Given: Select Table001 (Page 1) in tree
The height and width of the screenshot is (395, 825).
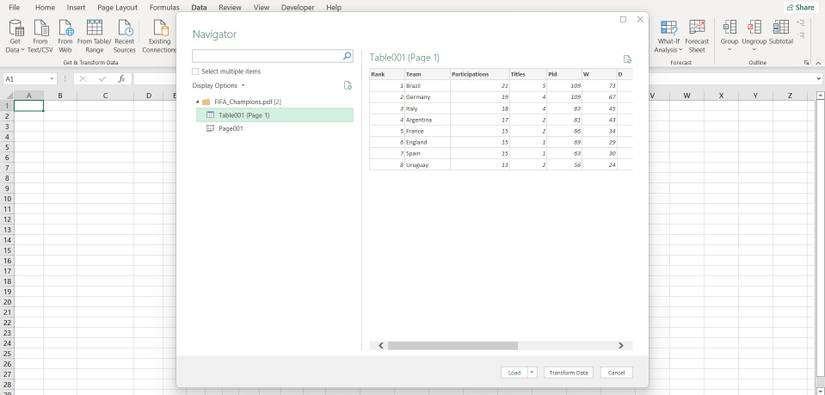Looking at the screenshot, I should (275, 115).
